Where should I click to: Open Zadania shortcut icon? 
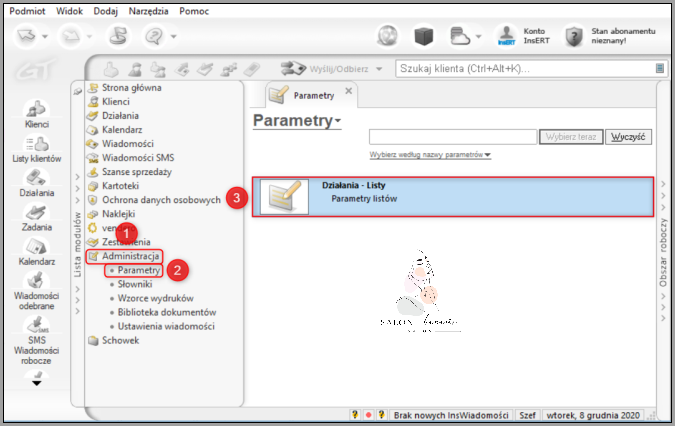click(37, 217)
